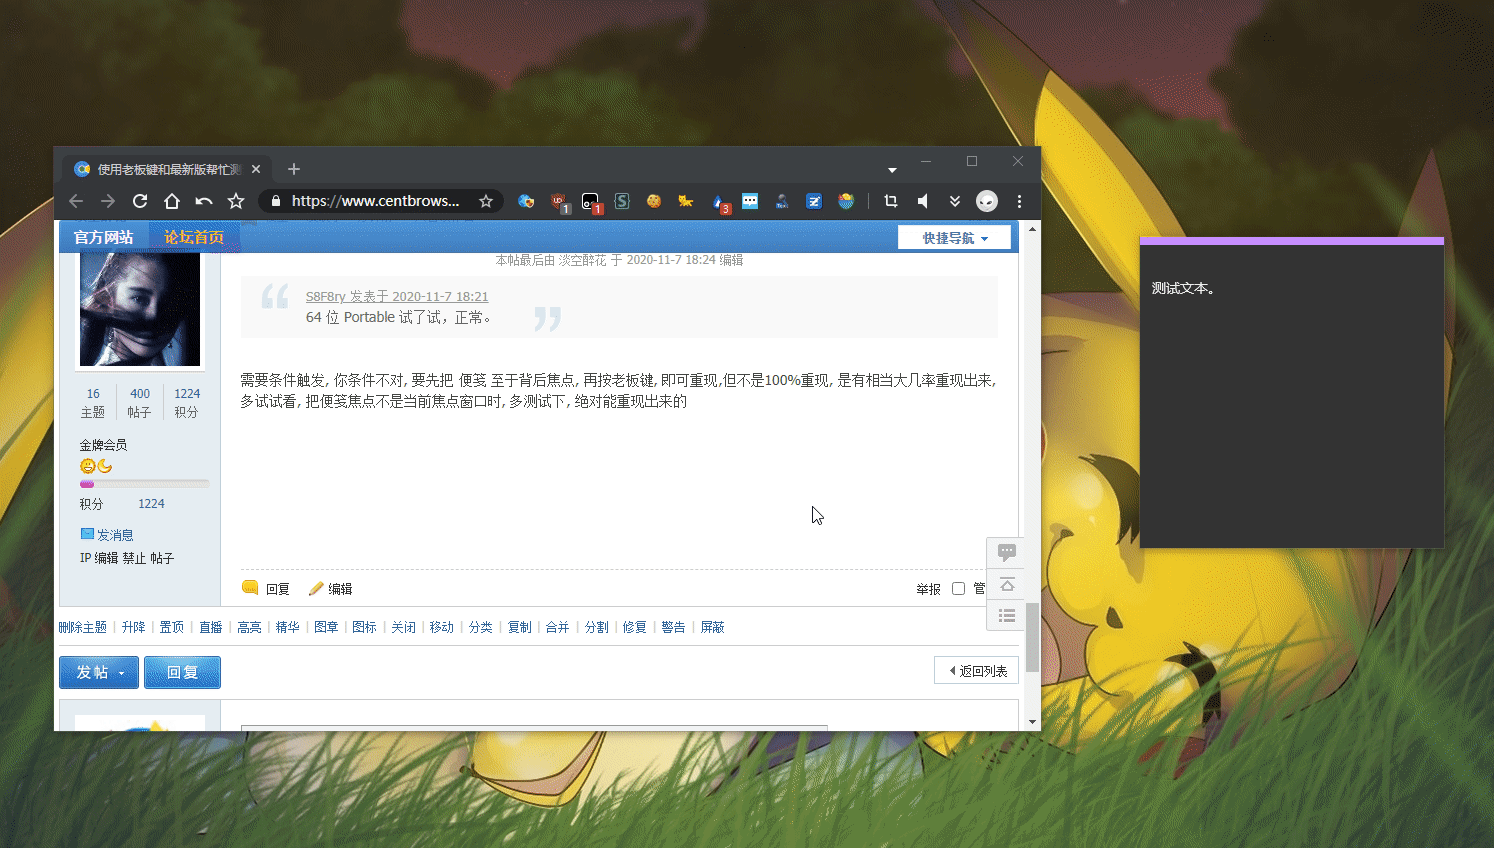Expand the tab search dropdown arrow
Viewport: 1494px width, 848px height.
click(x=892, y=170)
